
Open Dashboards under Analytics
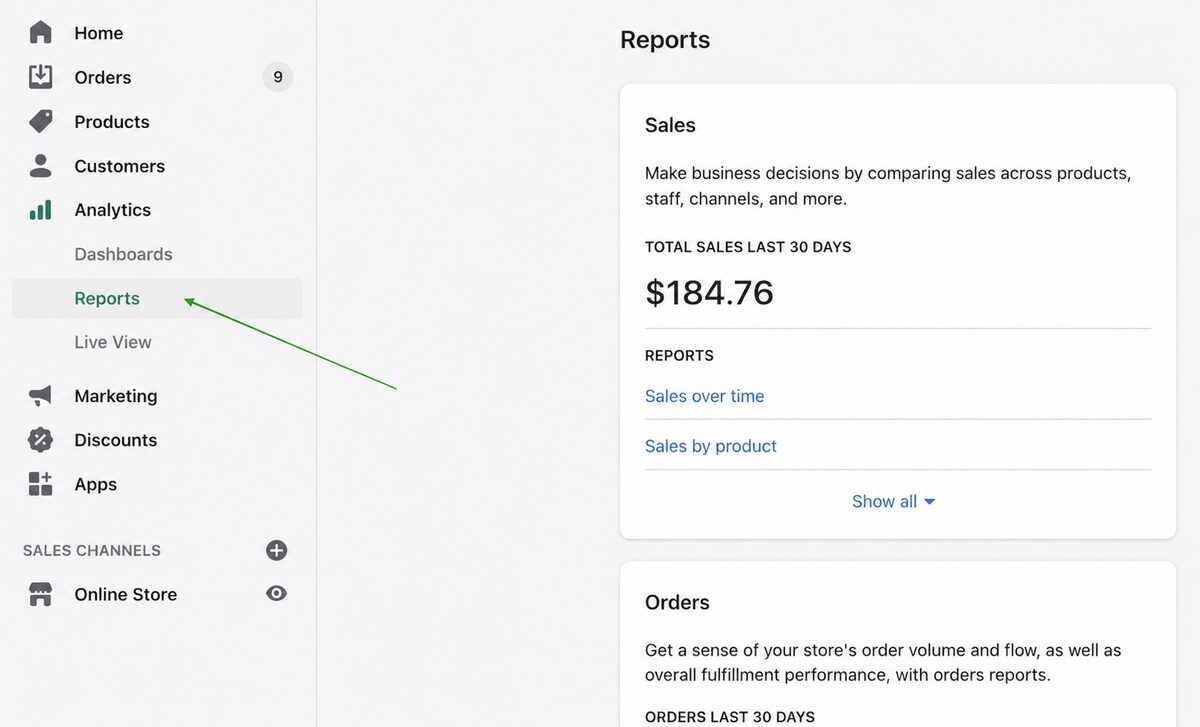pyautogui.click(x=123, y=254)
